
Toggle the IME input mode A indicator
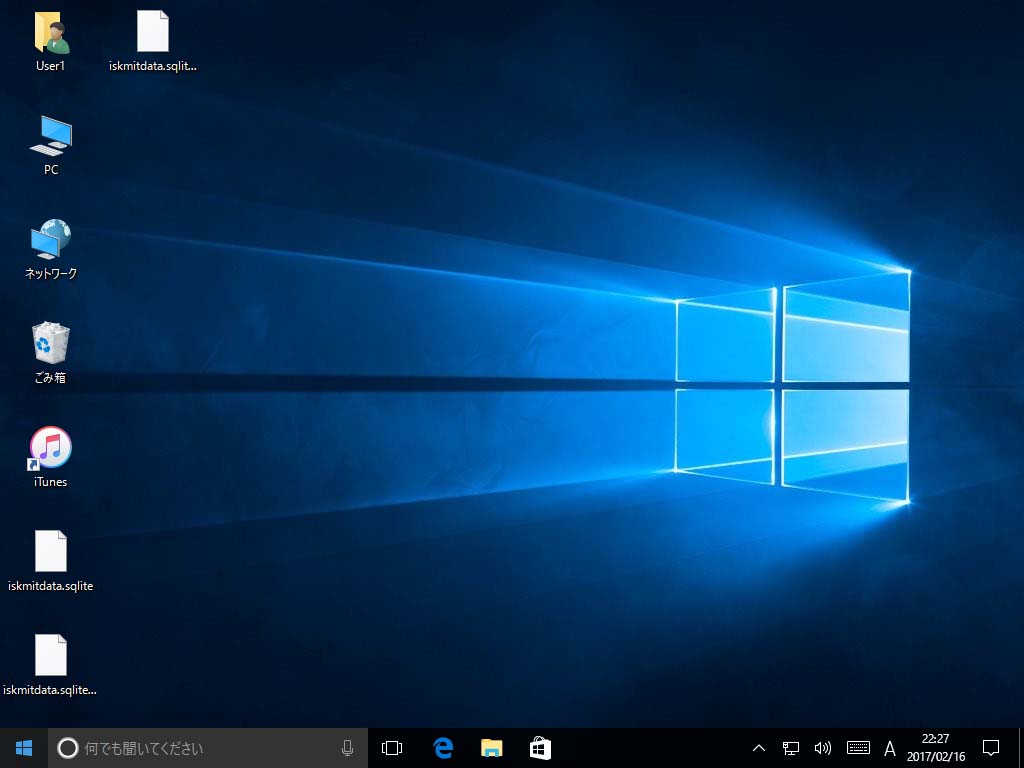[890, 748]
